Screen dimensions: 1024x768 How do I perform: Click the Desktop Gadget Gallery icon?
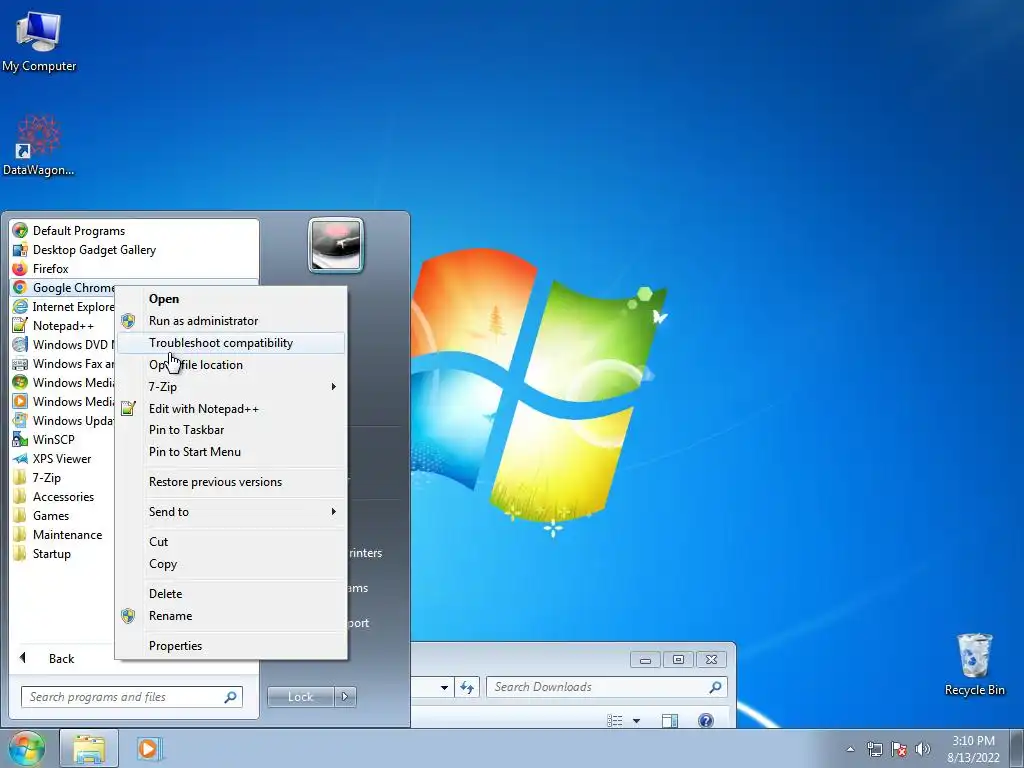(20, 249)
